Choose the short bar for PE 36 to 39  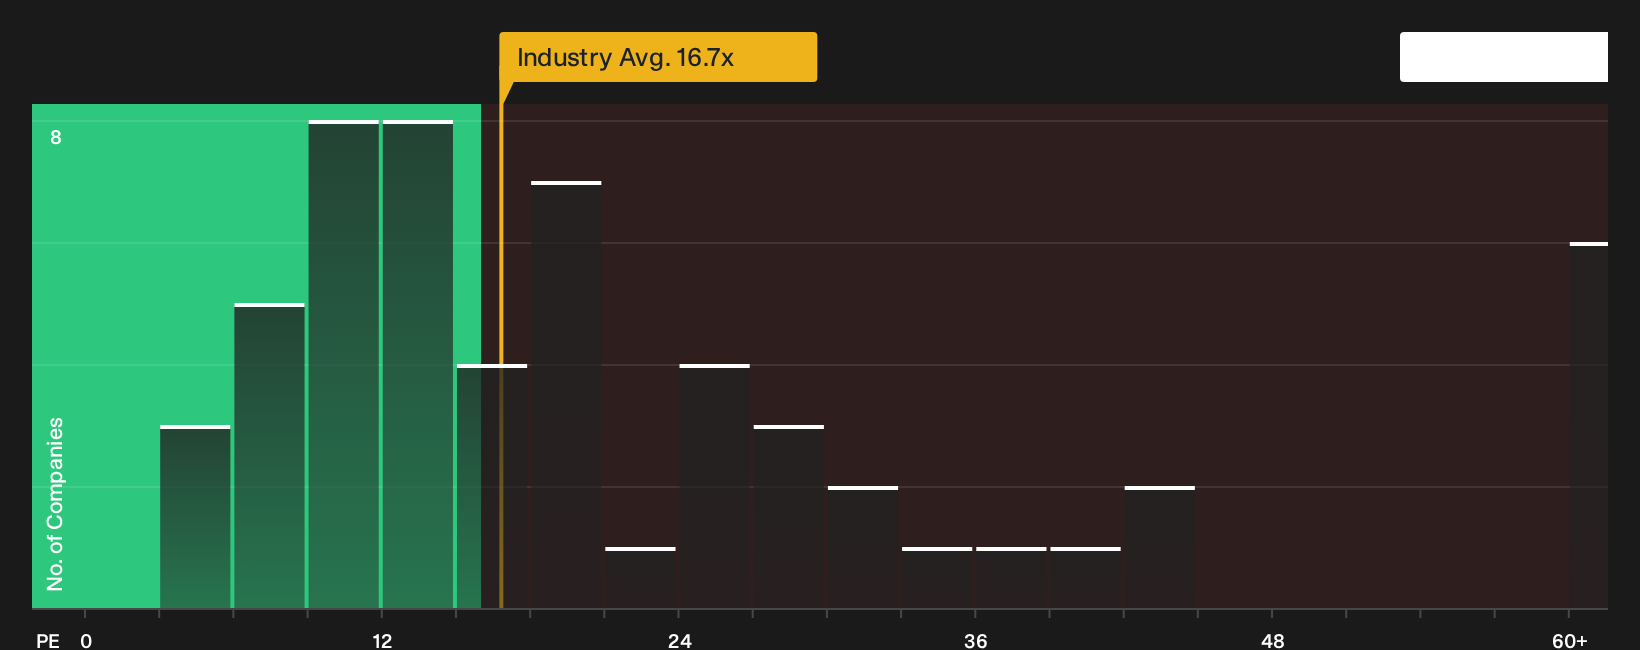[x=1011, y=578]
